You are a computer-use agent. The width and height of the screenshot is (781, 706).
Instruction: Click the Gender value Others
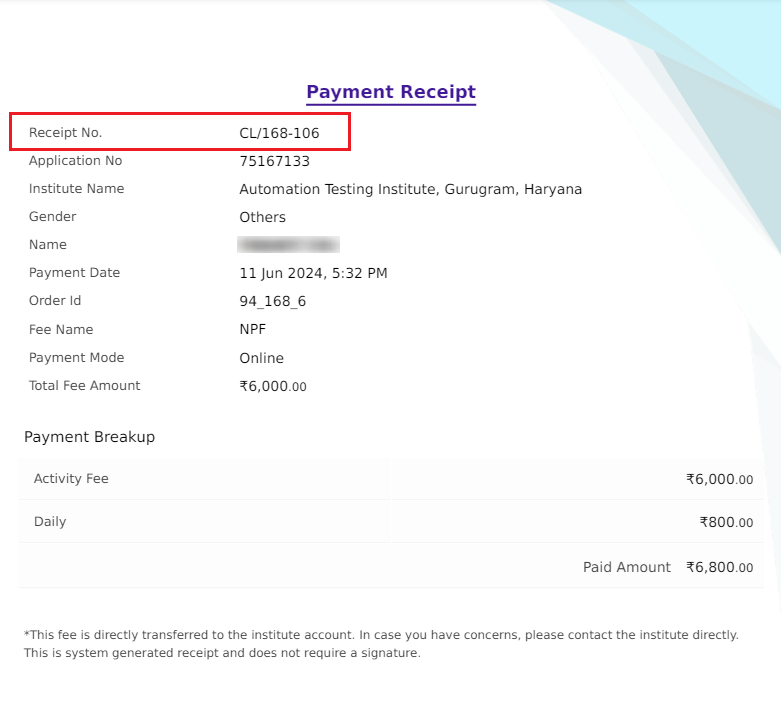(x=262, y=217)
